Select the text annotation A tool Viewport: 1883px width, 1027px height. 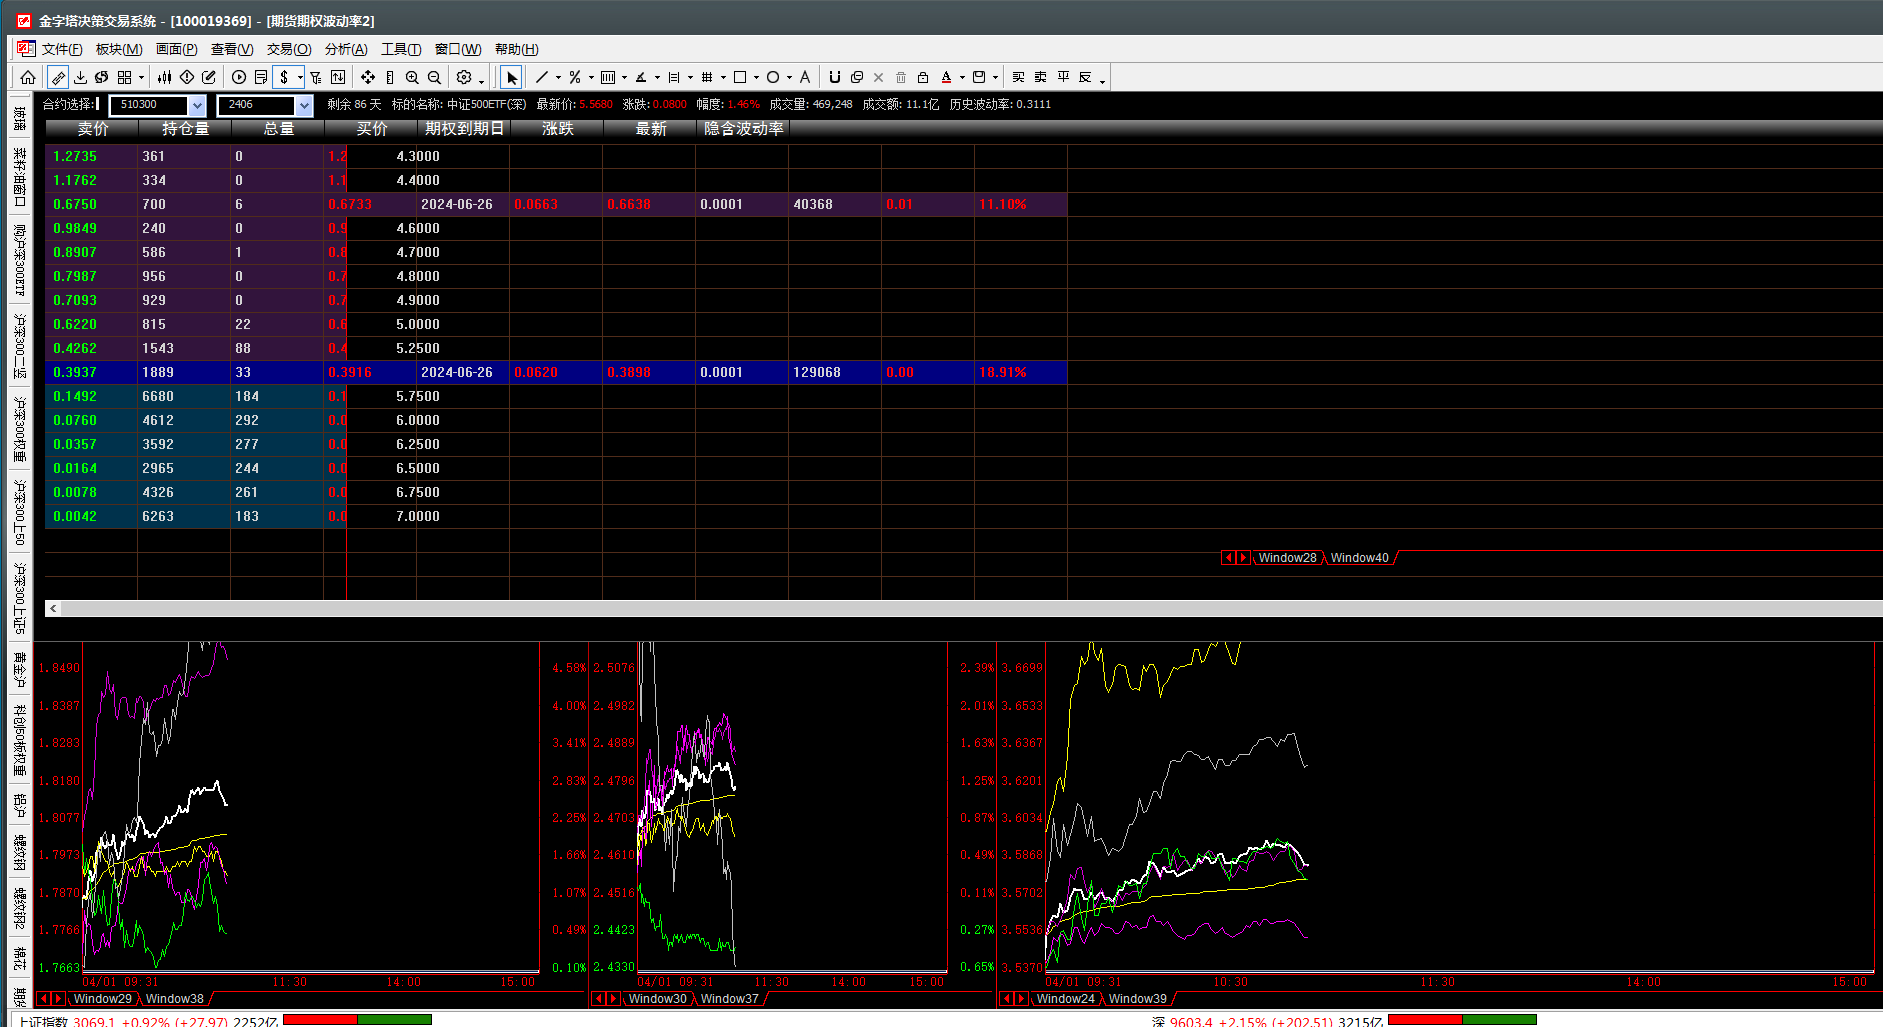pyautogui.click(x=805, y=77)
